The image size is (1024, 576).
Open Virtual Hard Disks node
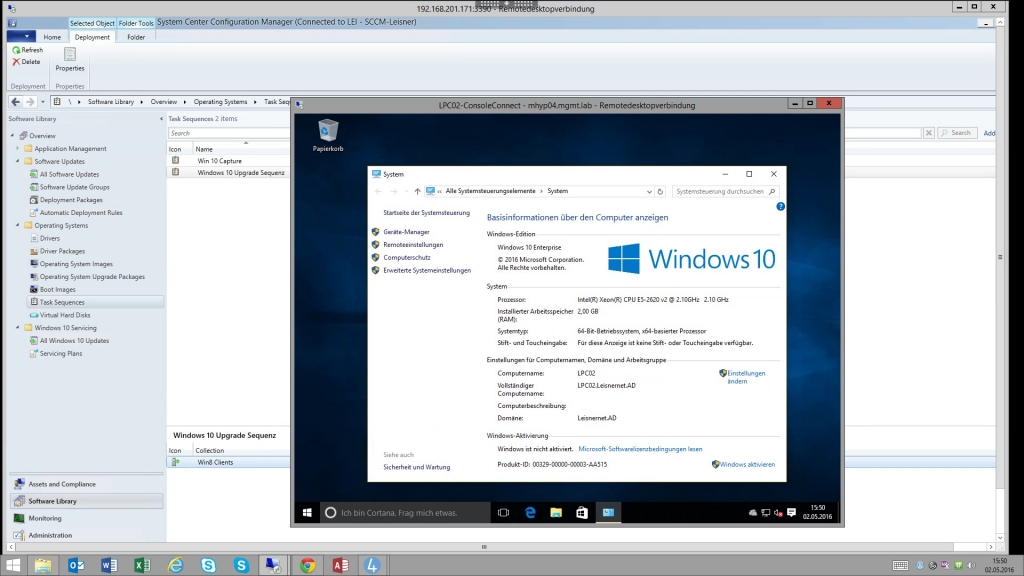[59, 315]
